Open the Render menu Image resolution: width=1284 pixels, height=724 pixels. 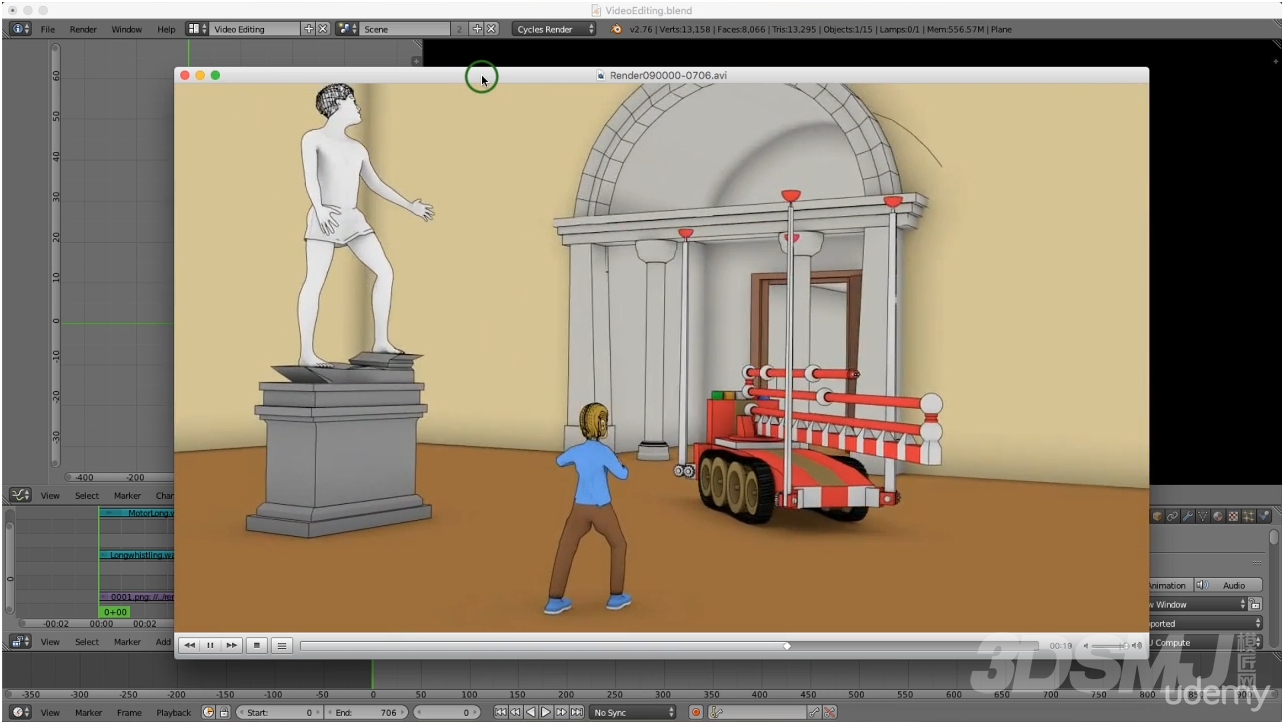(x=83, y=29)
